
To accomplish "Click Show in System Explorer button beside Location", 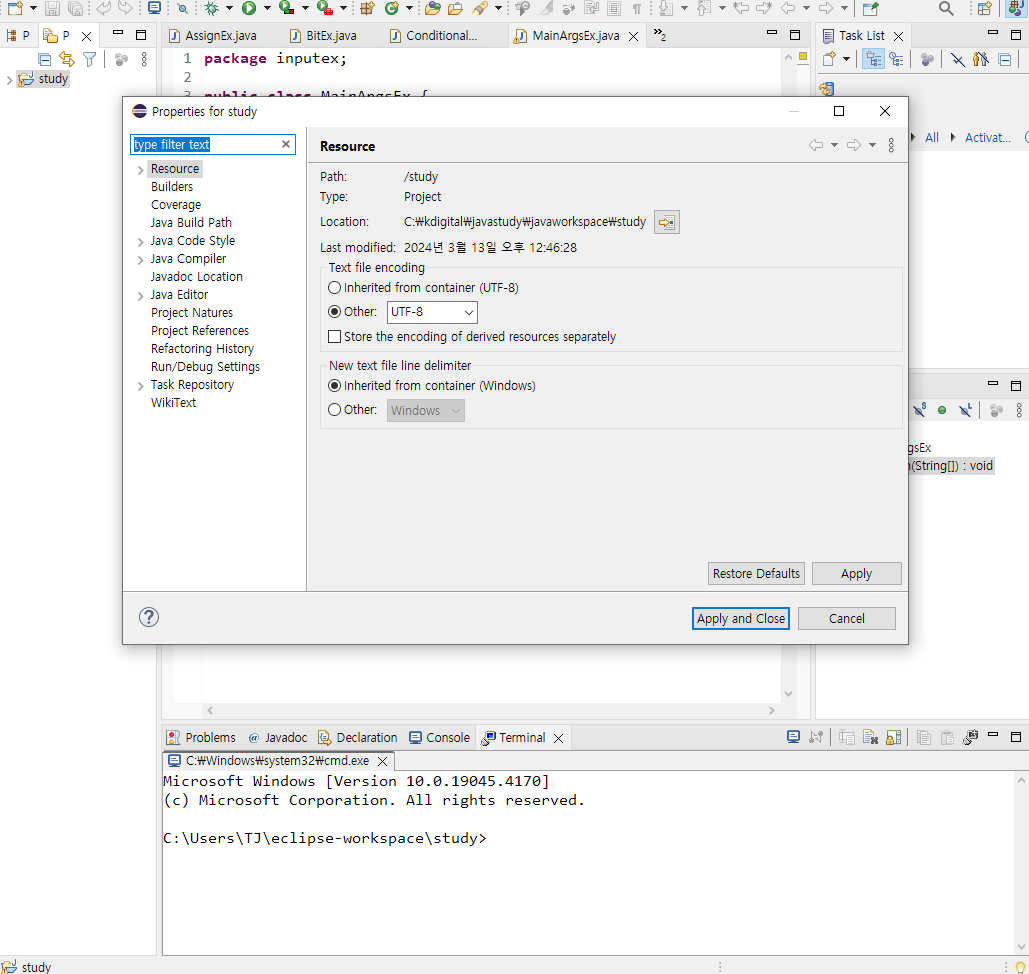I will pos(667,222).
